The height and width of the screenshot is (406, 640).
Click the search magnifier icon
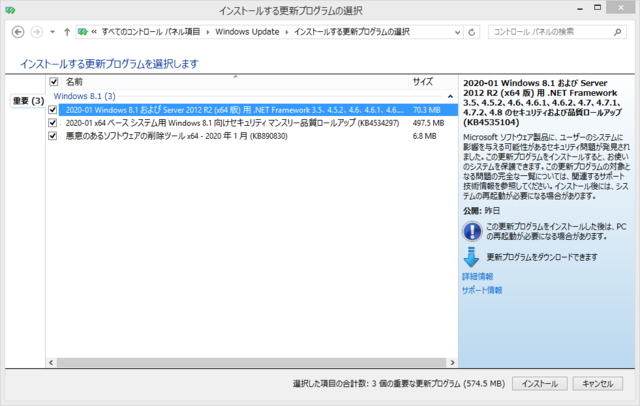(x=618, y=32)
